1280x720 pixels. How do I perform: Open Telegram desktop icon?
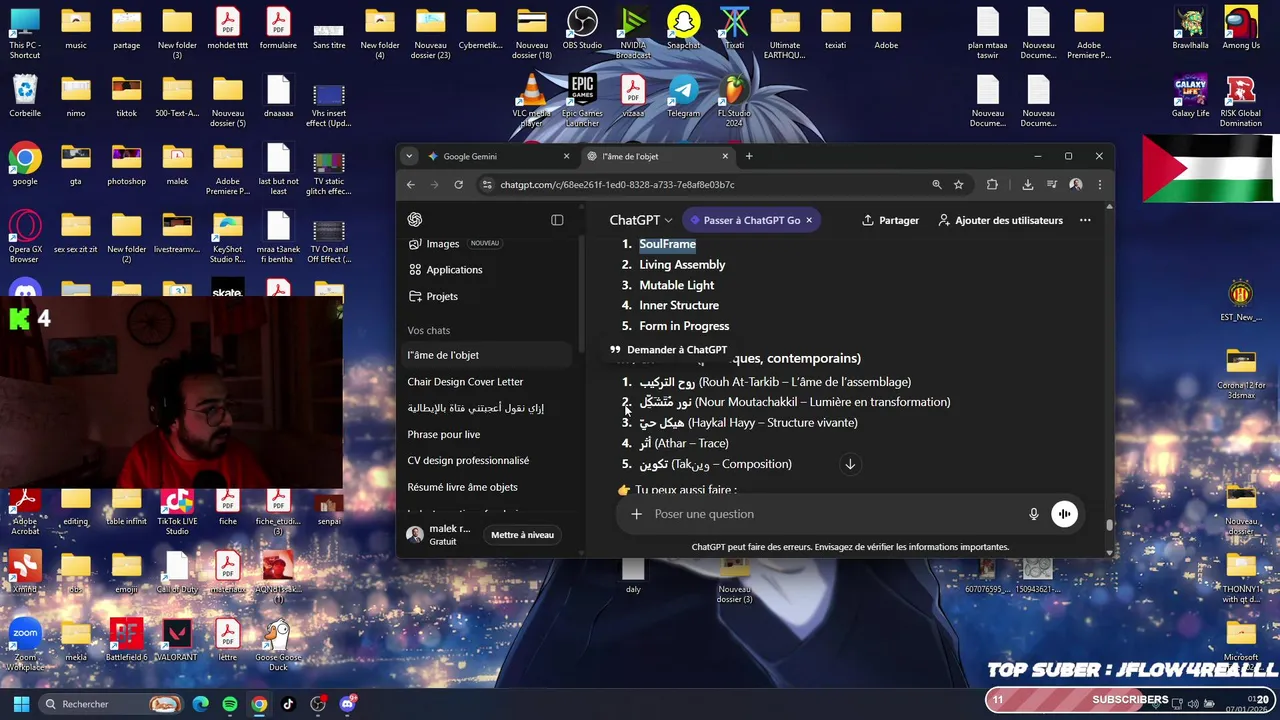683,96
